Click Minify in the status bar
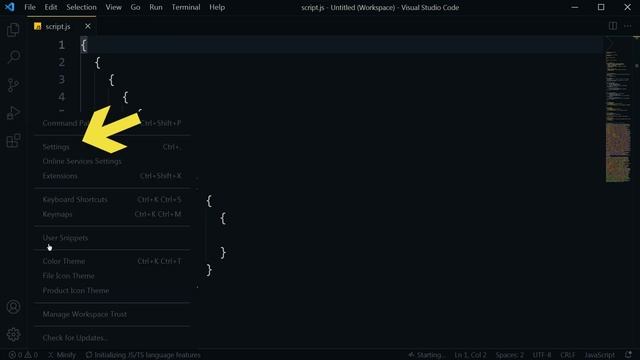Screen dimensions: 640x360 click(62, 355)
